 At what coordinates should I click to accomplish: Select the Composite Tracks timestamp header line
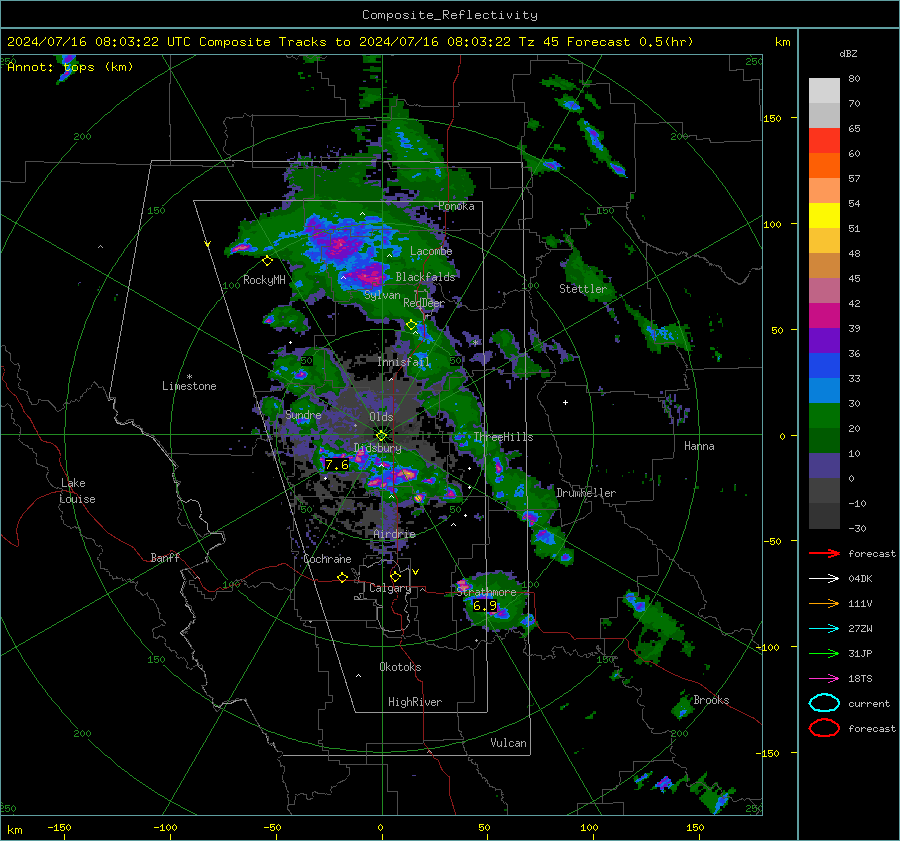click(350, 42)
